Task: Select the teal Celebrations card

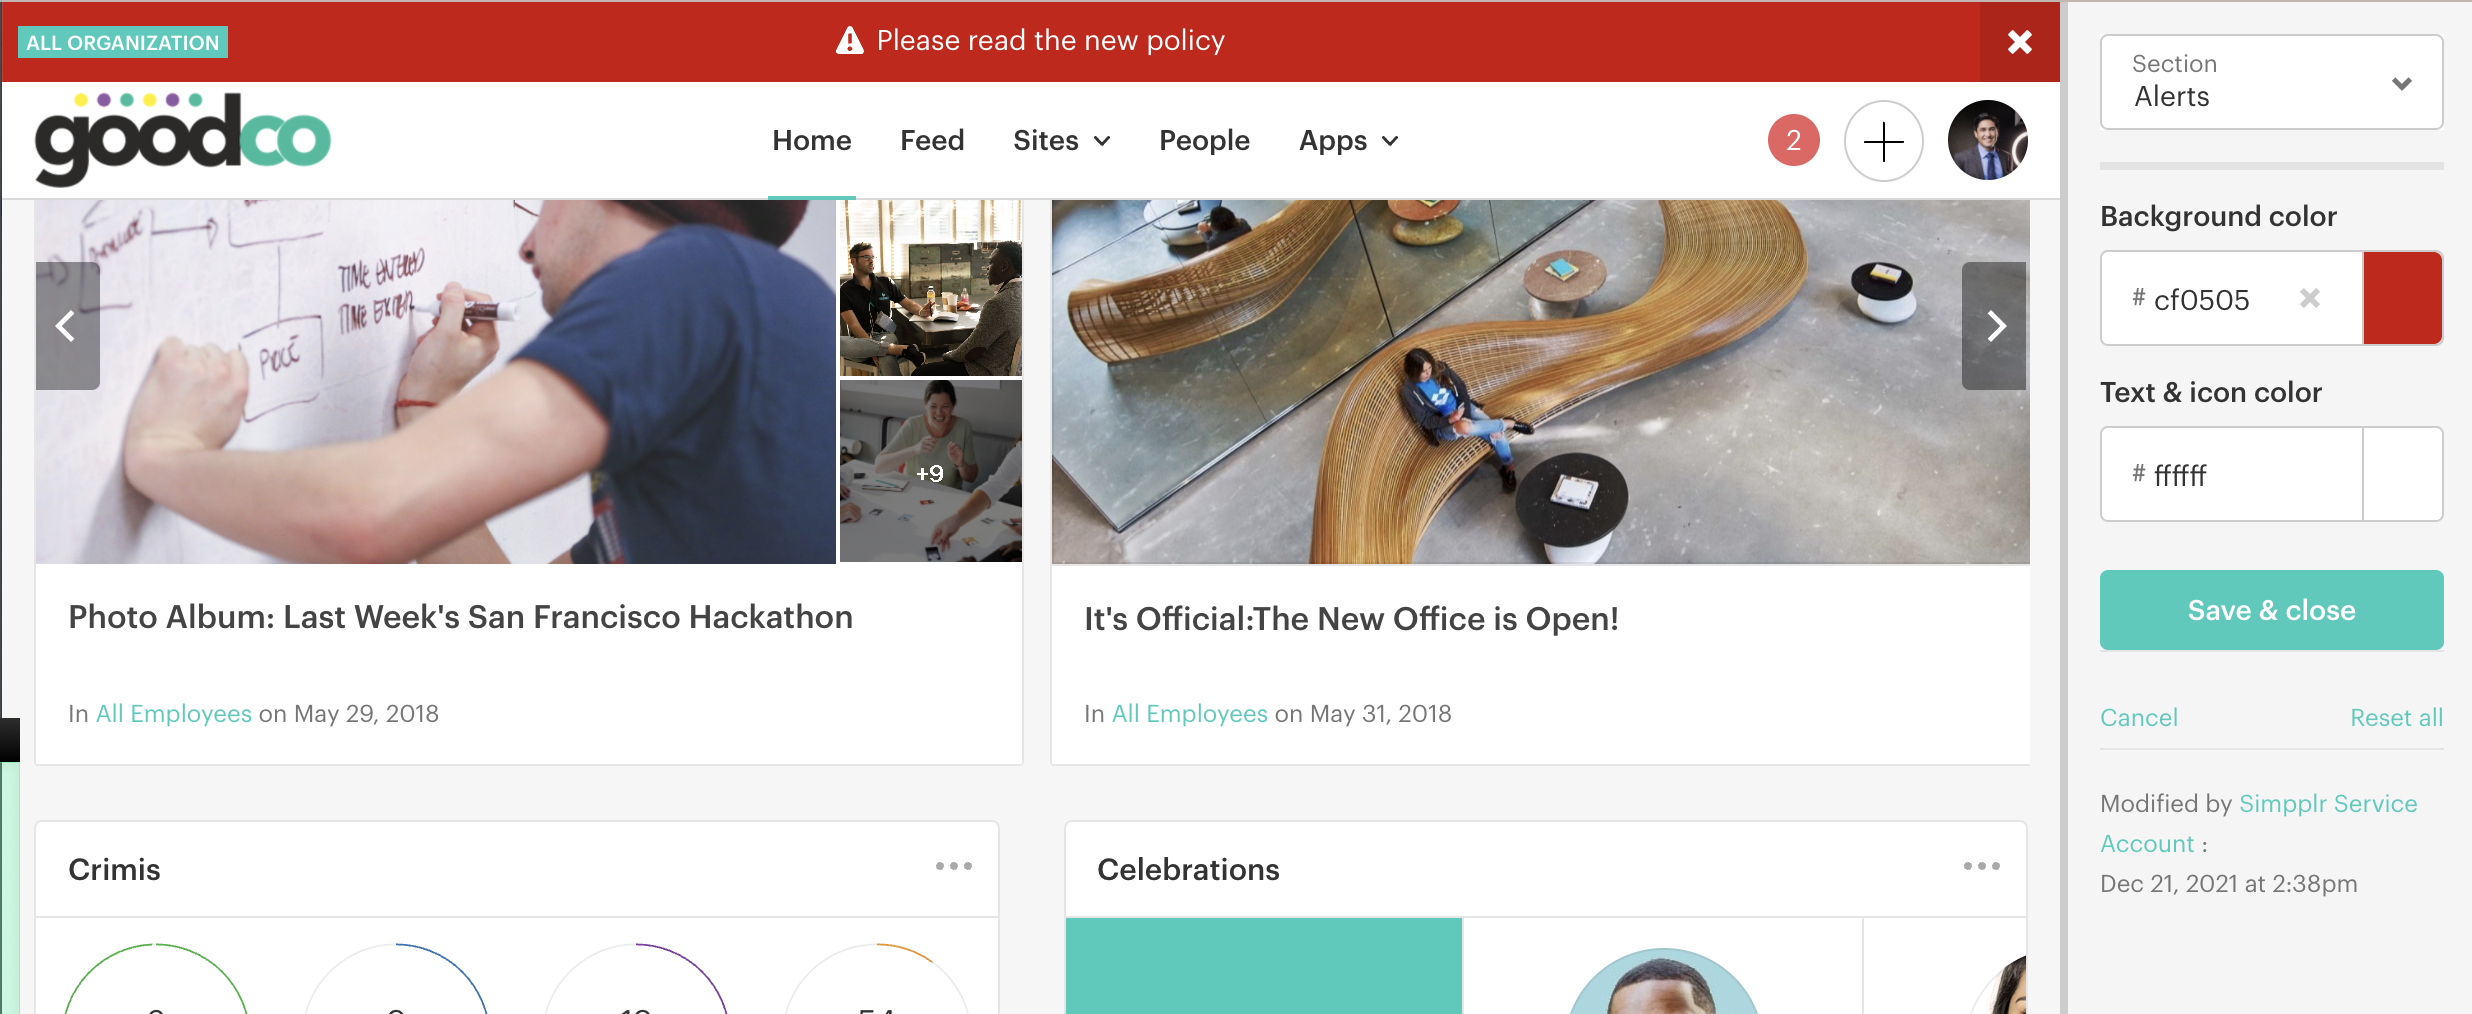Action: pos(1264,966)
